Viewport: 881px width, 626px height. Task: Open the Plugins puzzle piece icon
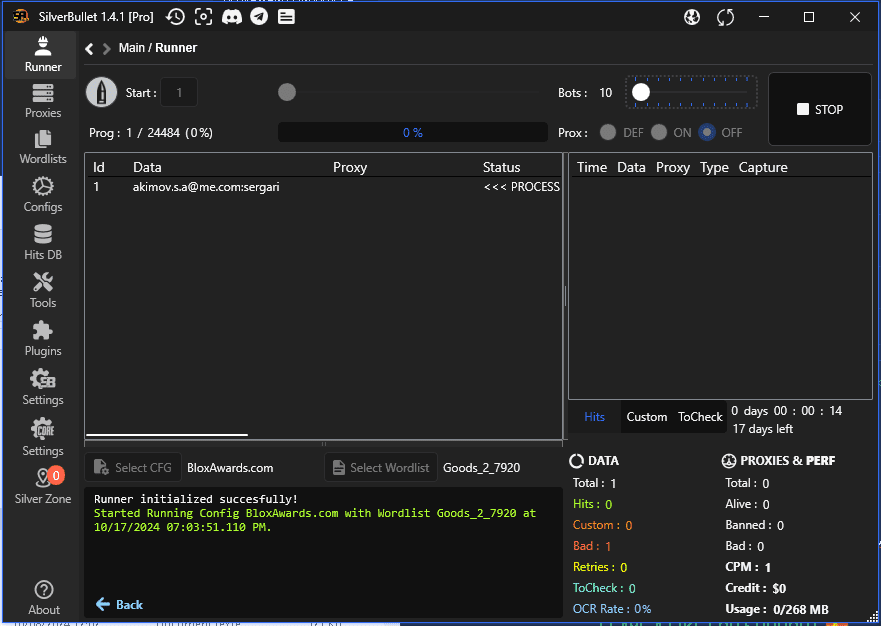click(x=43, y=339)
